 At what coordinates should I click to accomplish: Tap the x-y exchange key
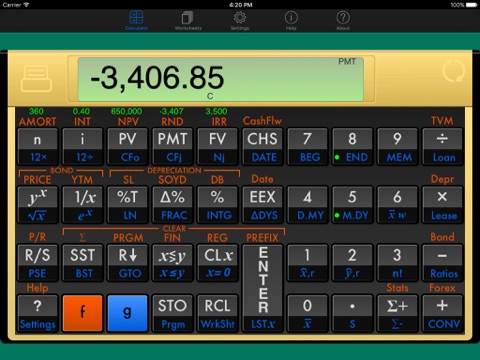click(x=172, y=263)
